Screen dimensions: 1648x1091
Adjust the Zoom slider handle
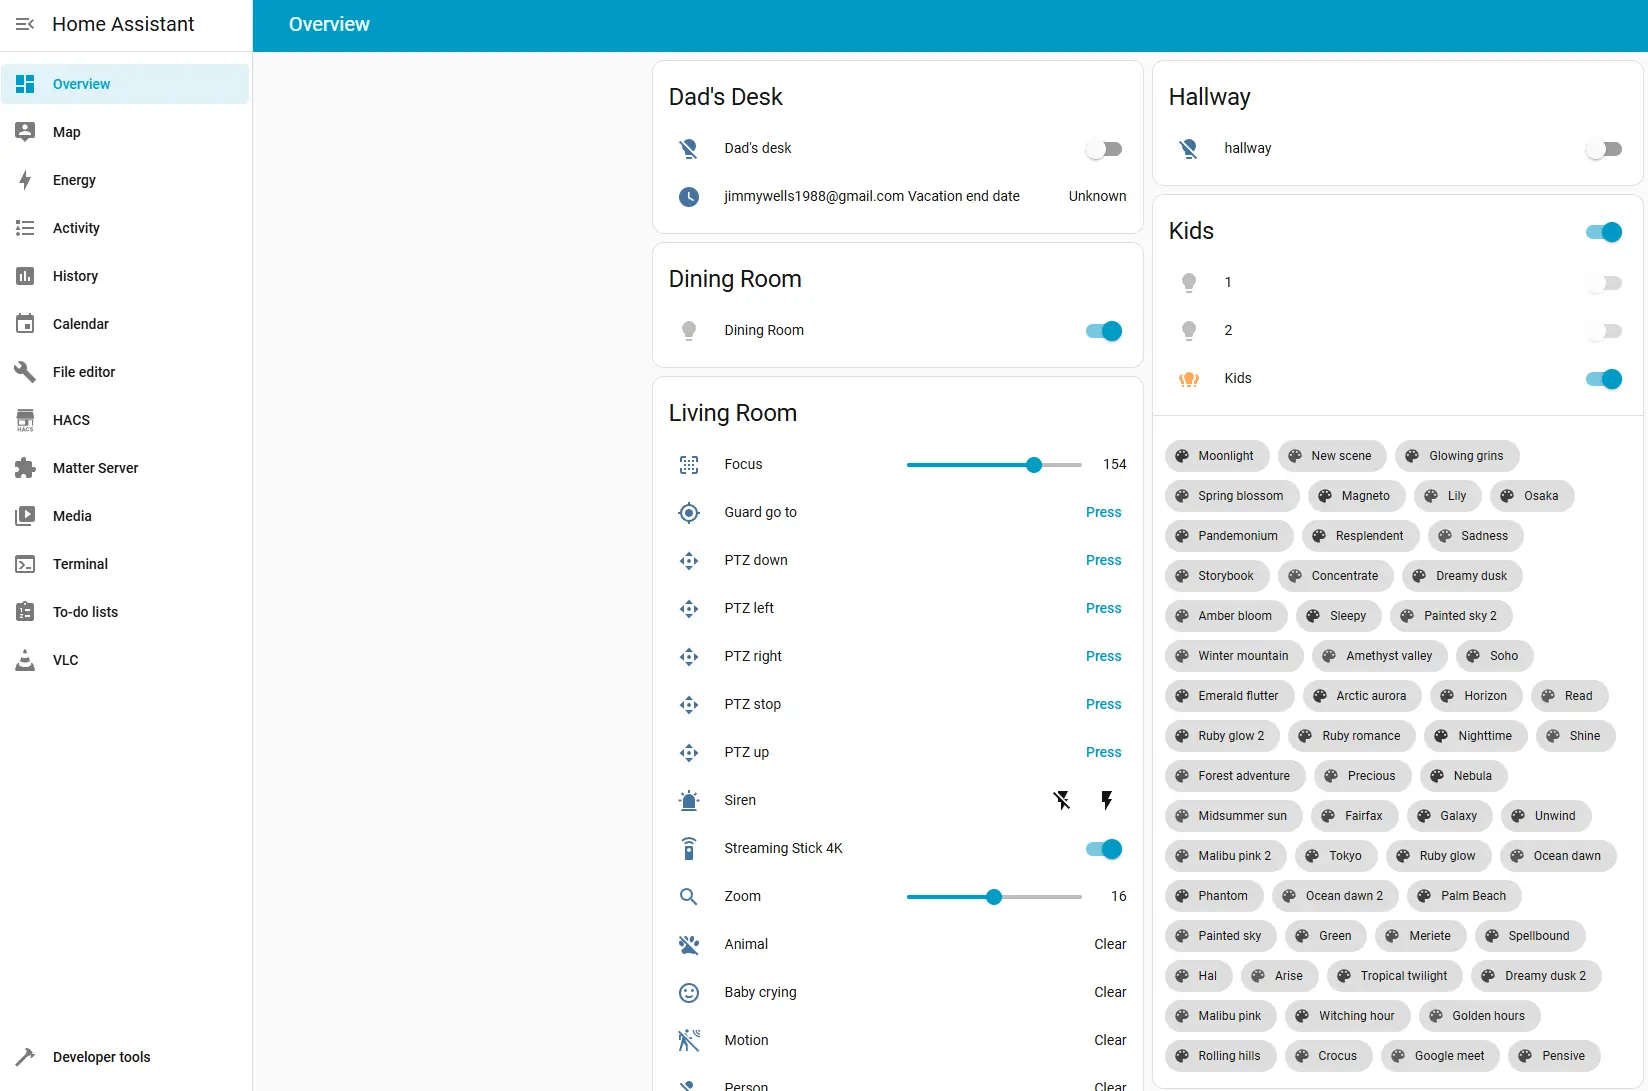click(994, 897)
